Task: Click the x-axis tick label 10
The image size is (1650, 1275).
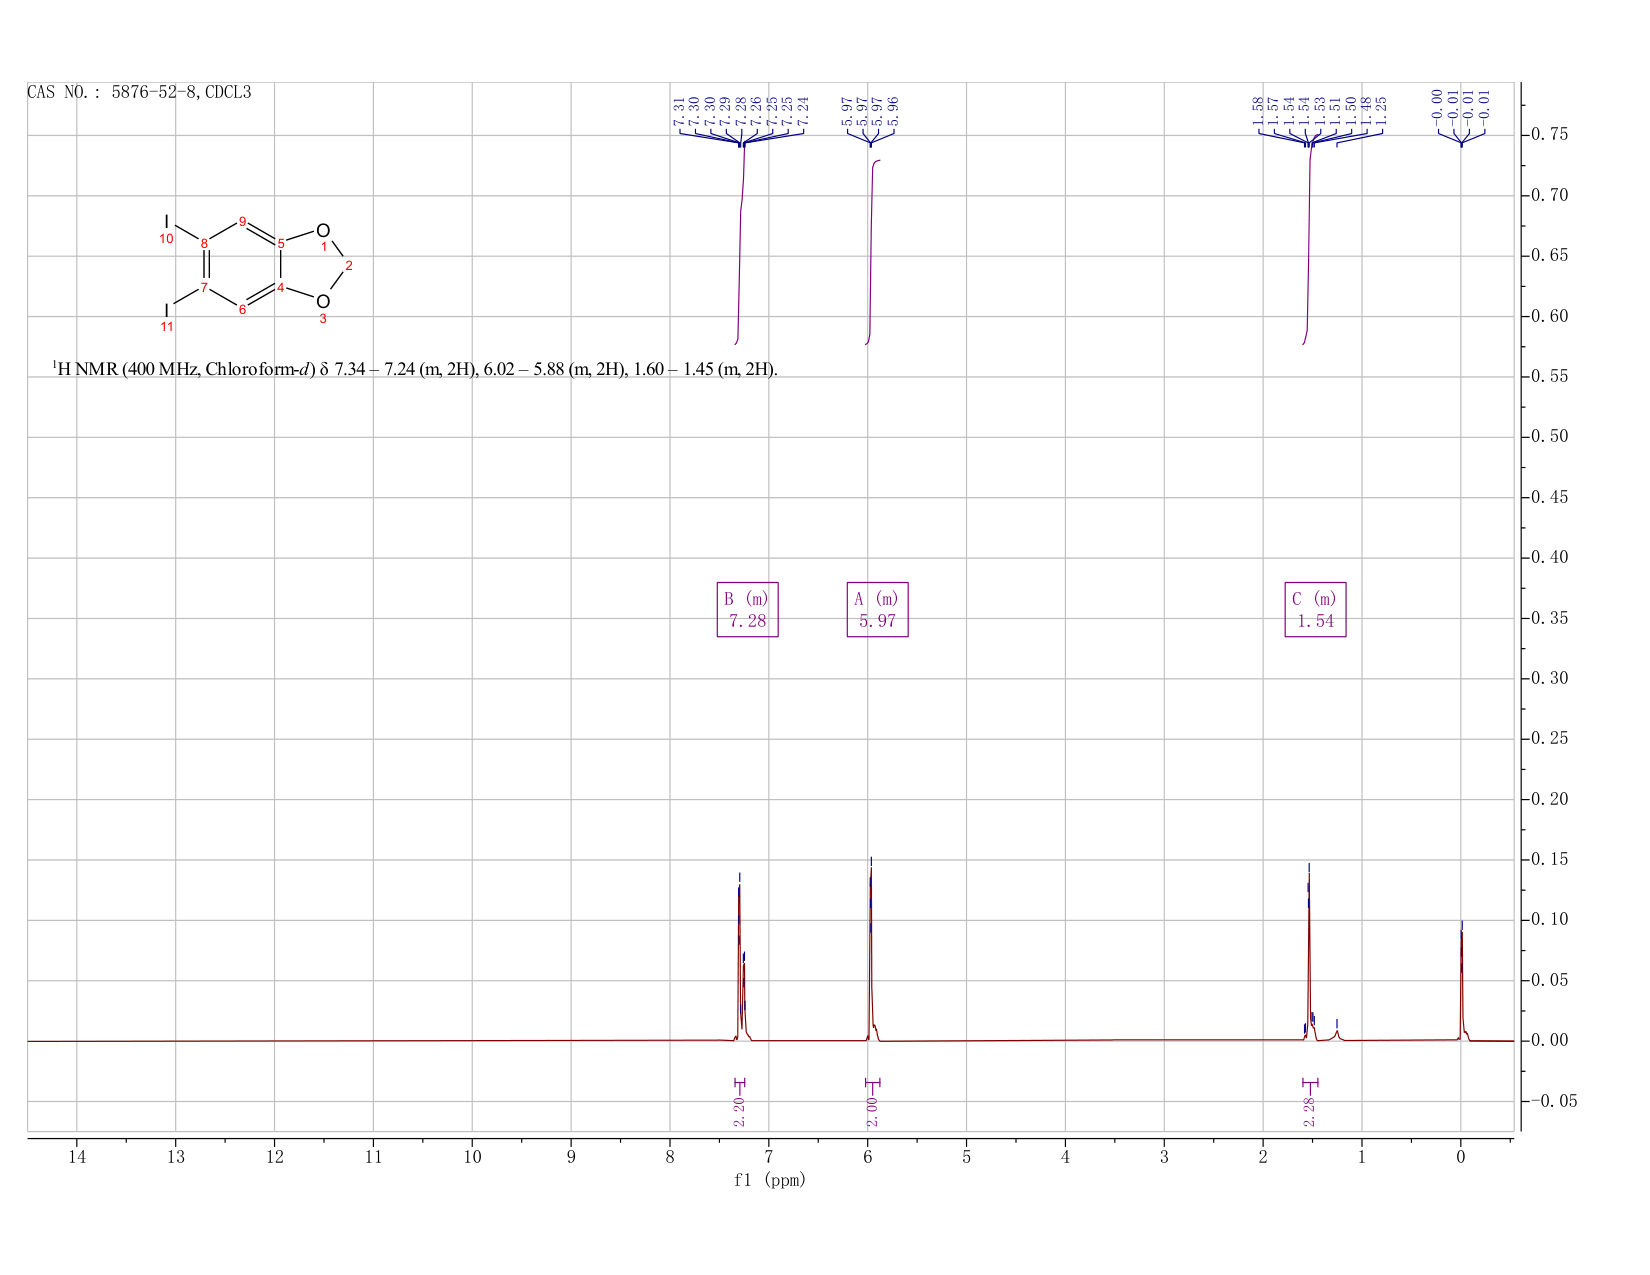Action: tap(472, 1159)
